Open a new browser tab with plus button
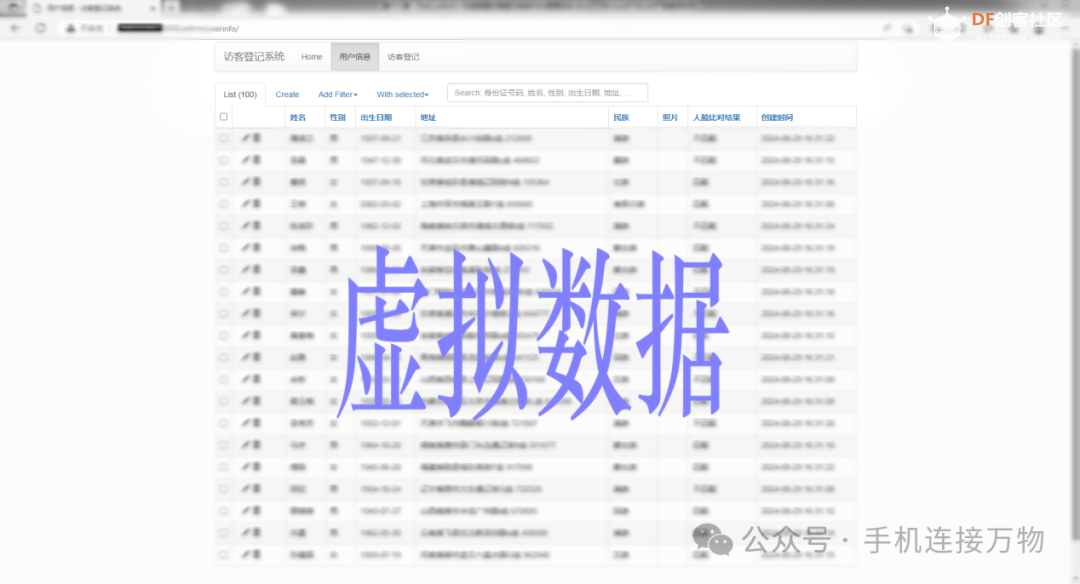Image resolution: width=1080 pixels, height=584 pixels. (171, 8)
